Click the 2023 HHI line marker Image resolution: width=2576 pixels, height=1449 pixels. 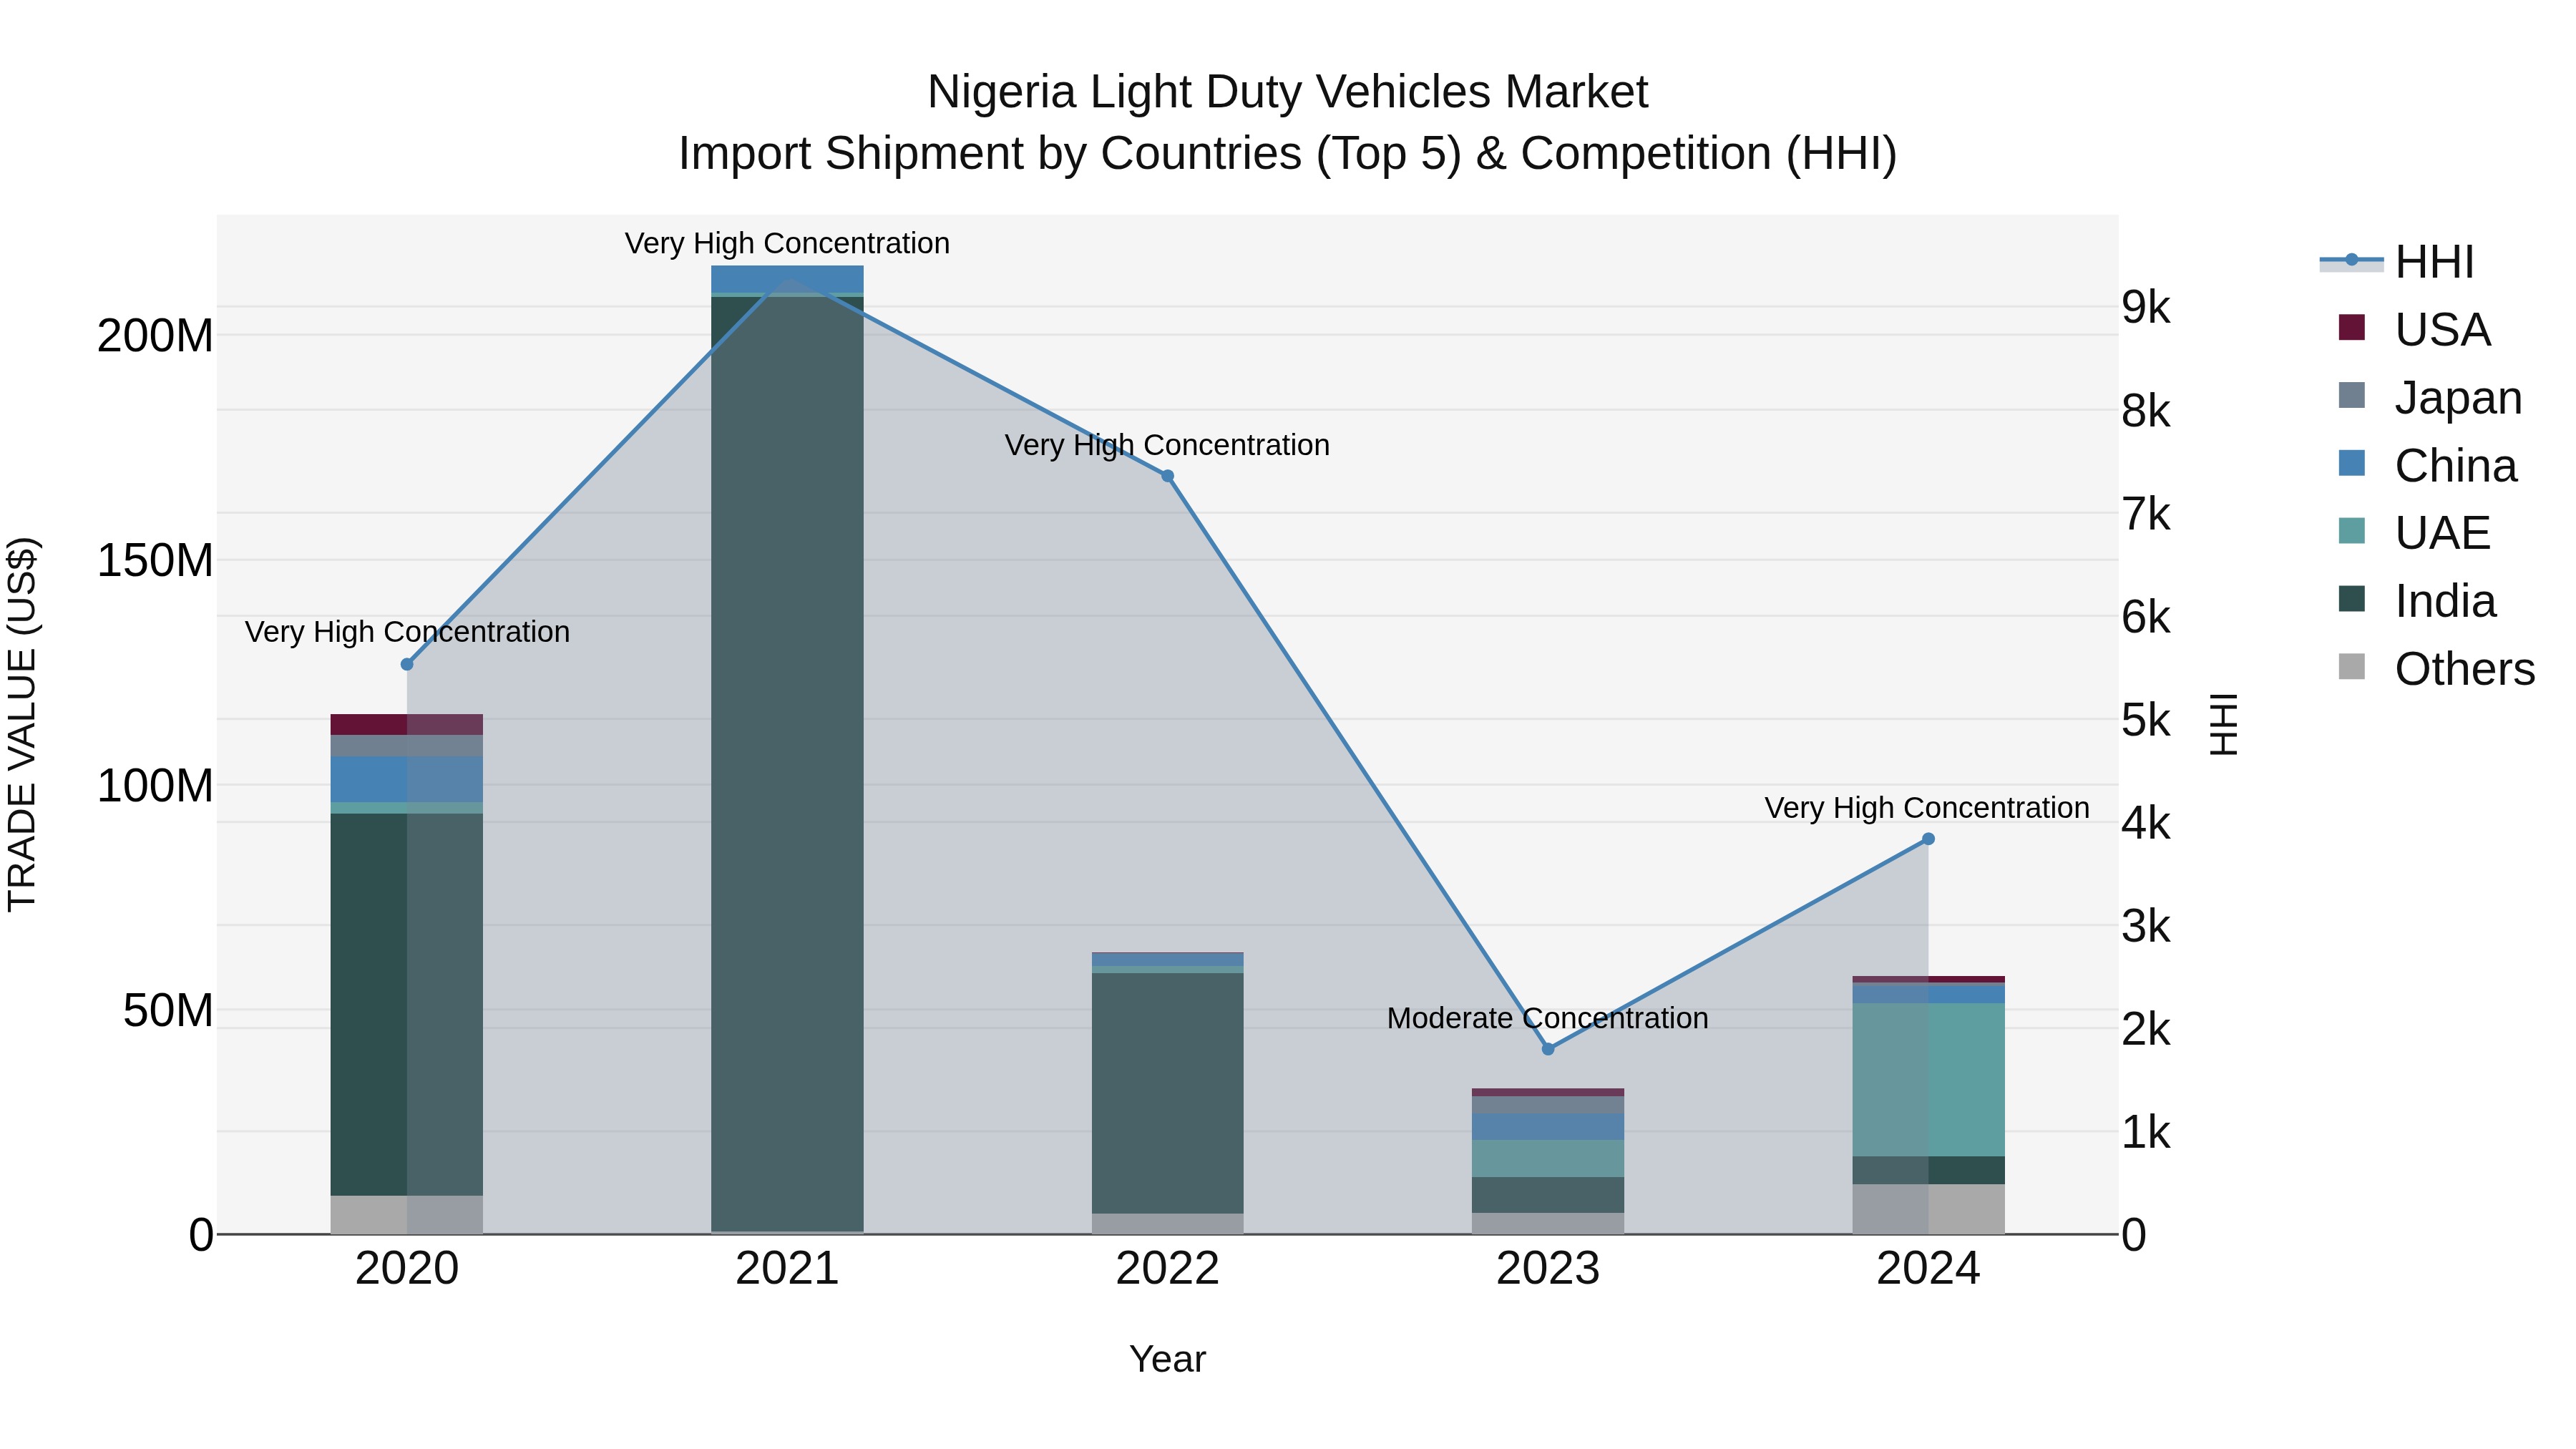point(1548,1049)
